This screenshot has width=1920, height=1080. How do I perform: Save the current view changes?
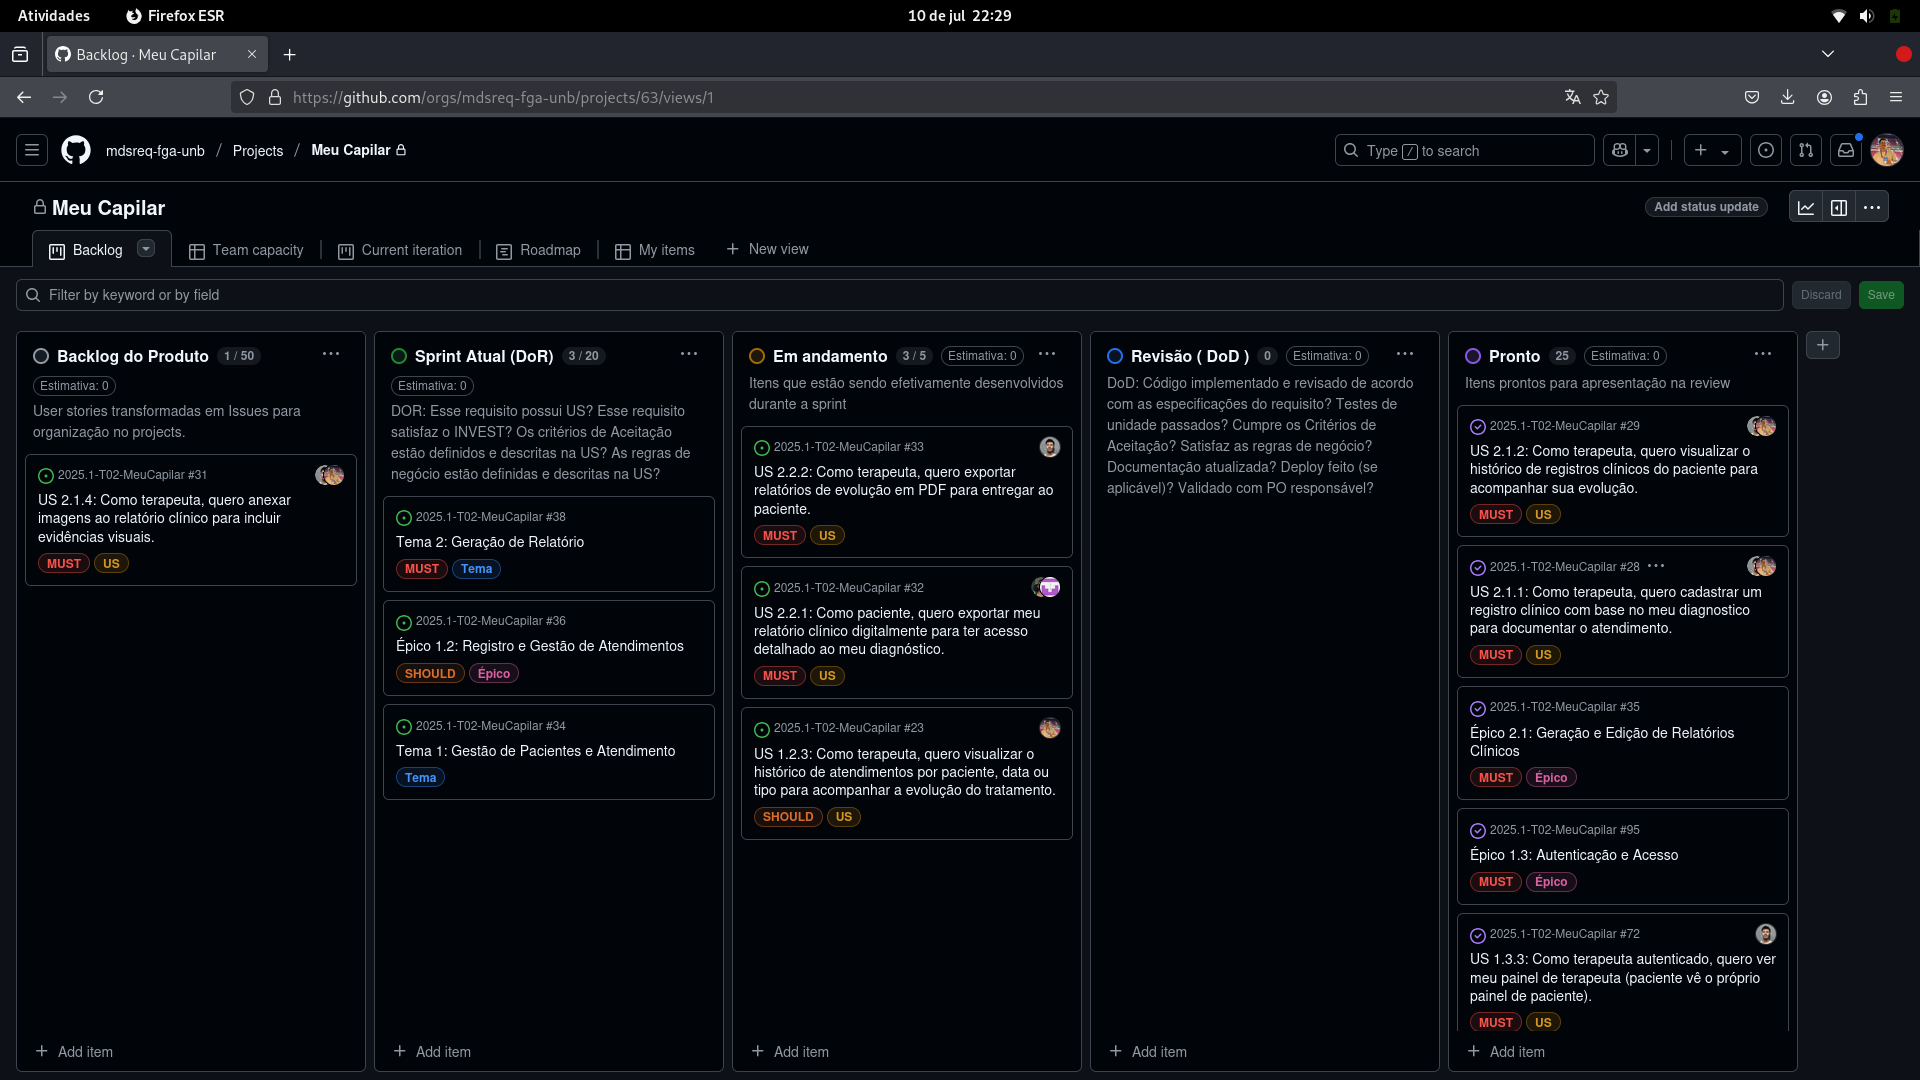[1881, 294]
